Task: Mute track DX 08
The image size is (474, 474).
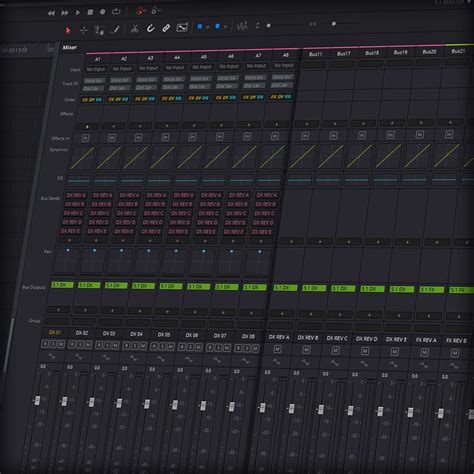Action: click(x=255, y=349)
